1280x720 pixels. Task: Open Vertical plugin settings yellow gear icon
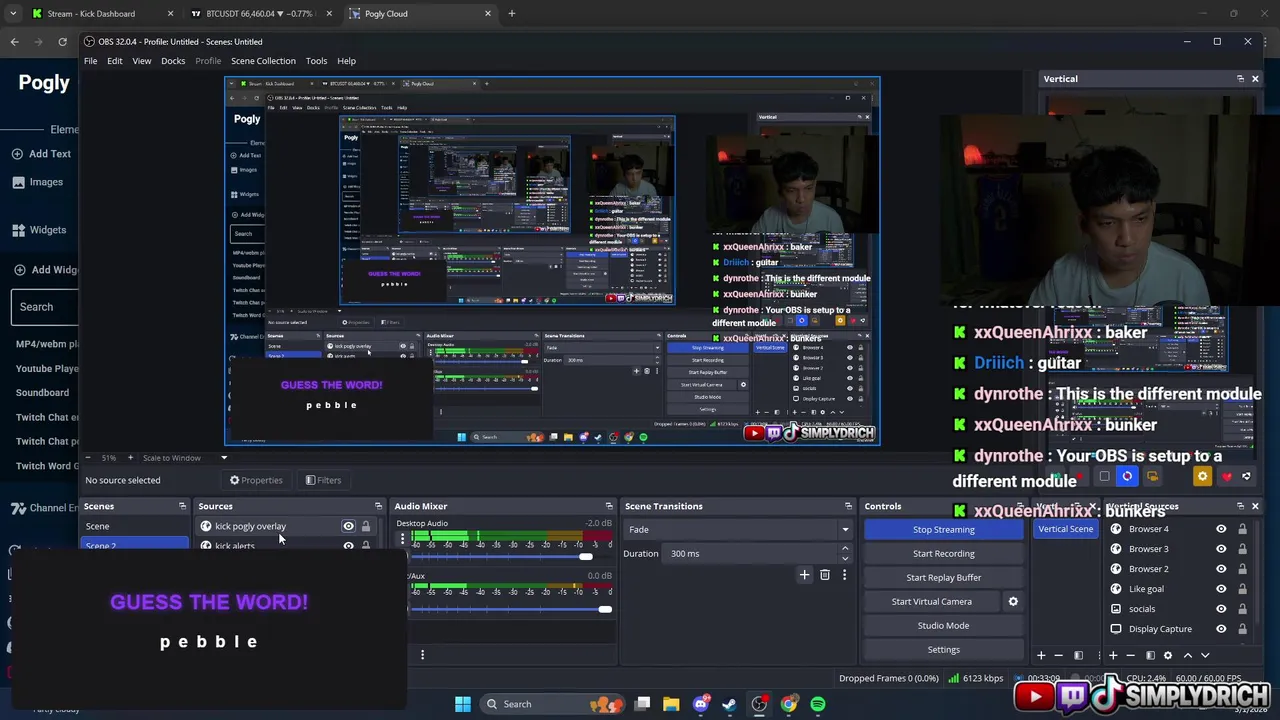(x=1202, y=477)
